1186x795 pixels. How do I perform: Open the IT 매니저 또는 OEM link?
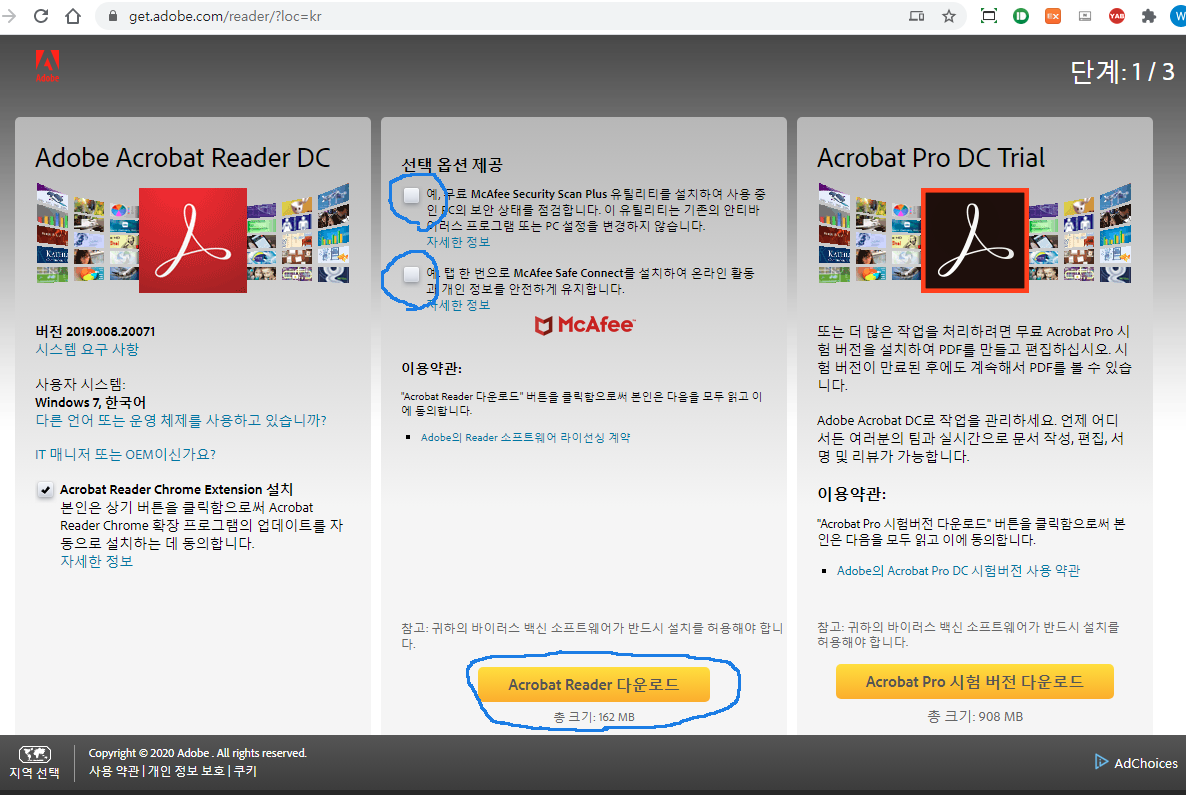[126, 455]
